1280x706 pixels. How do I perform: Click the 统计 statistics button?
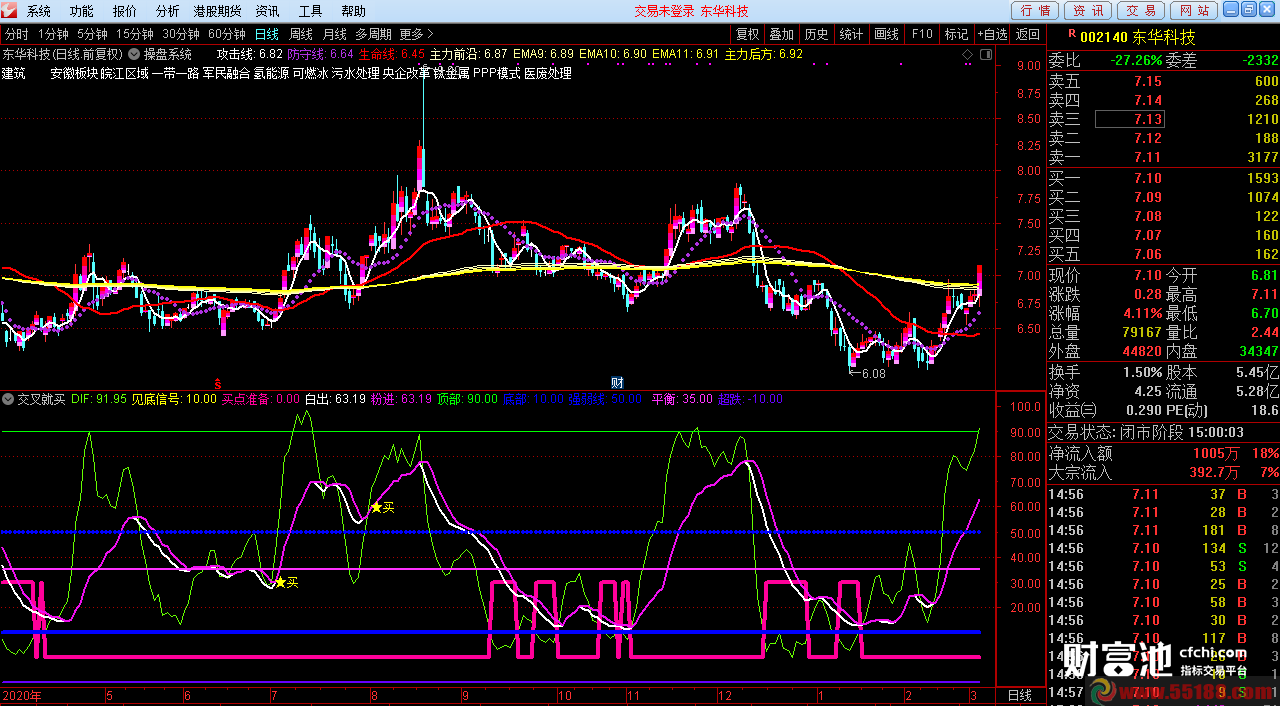pos(851,34)
